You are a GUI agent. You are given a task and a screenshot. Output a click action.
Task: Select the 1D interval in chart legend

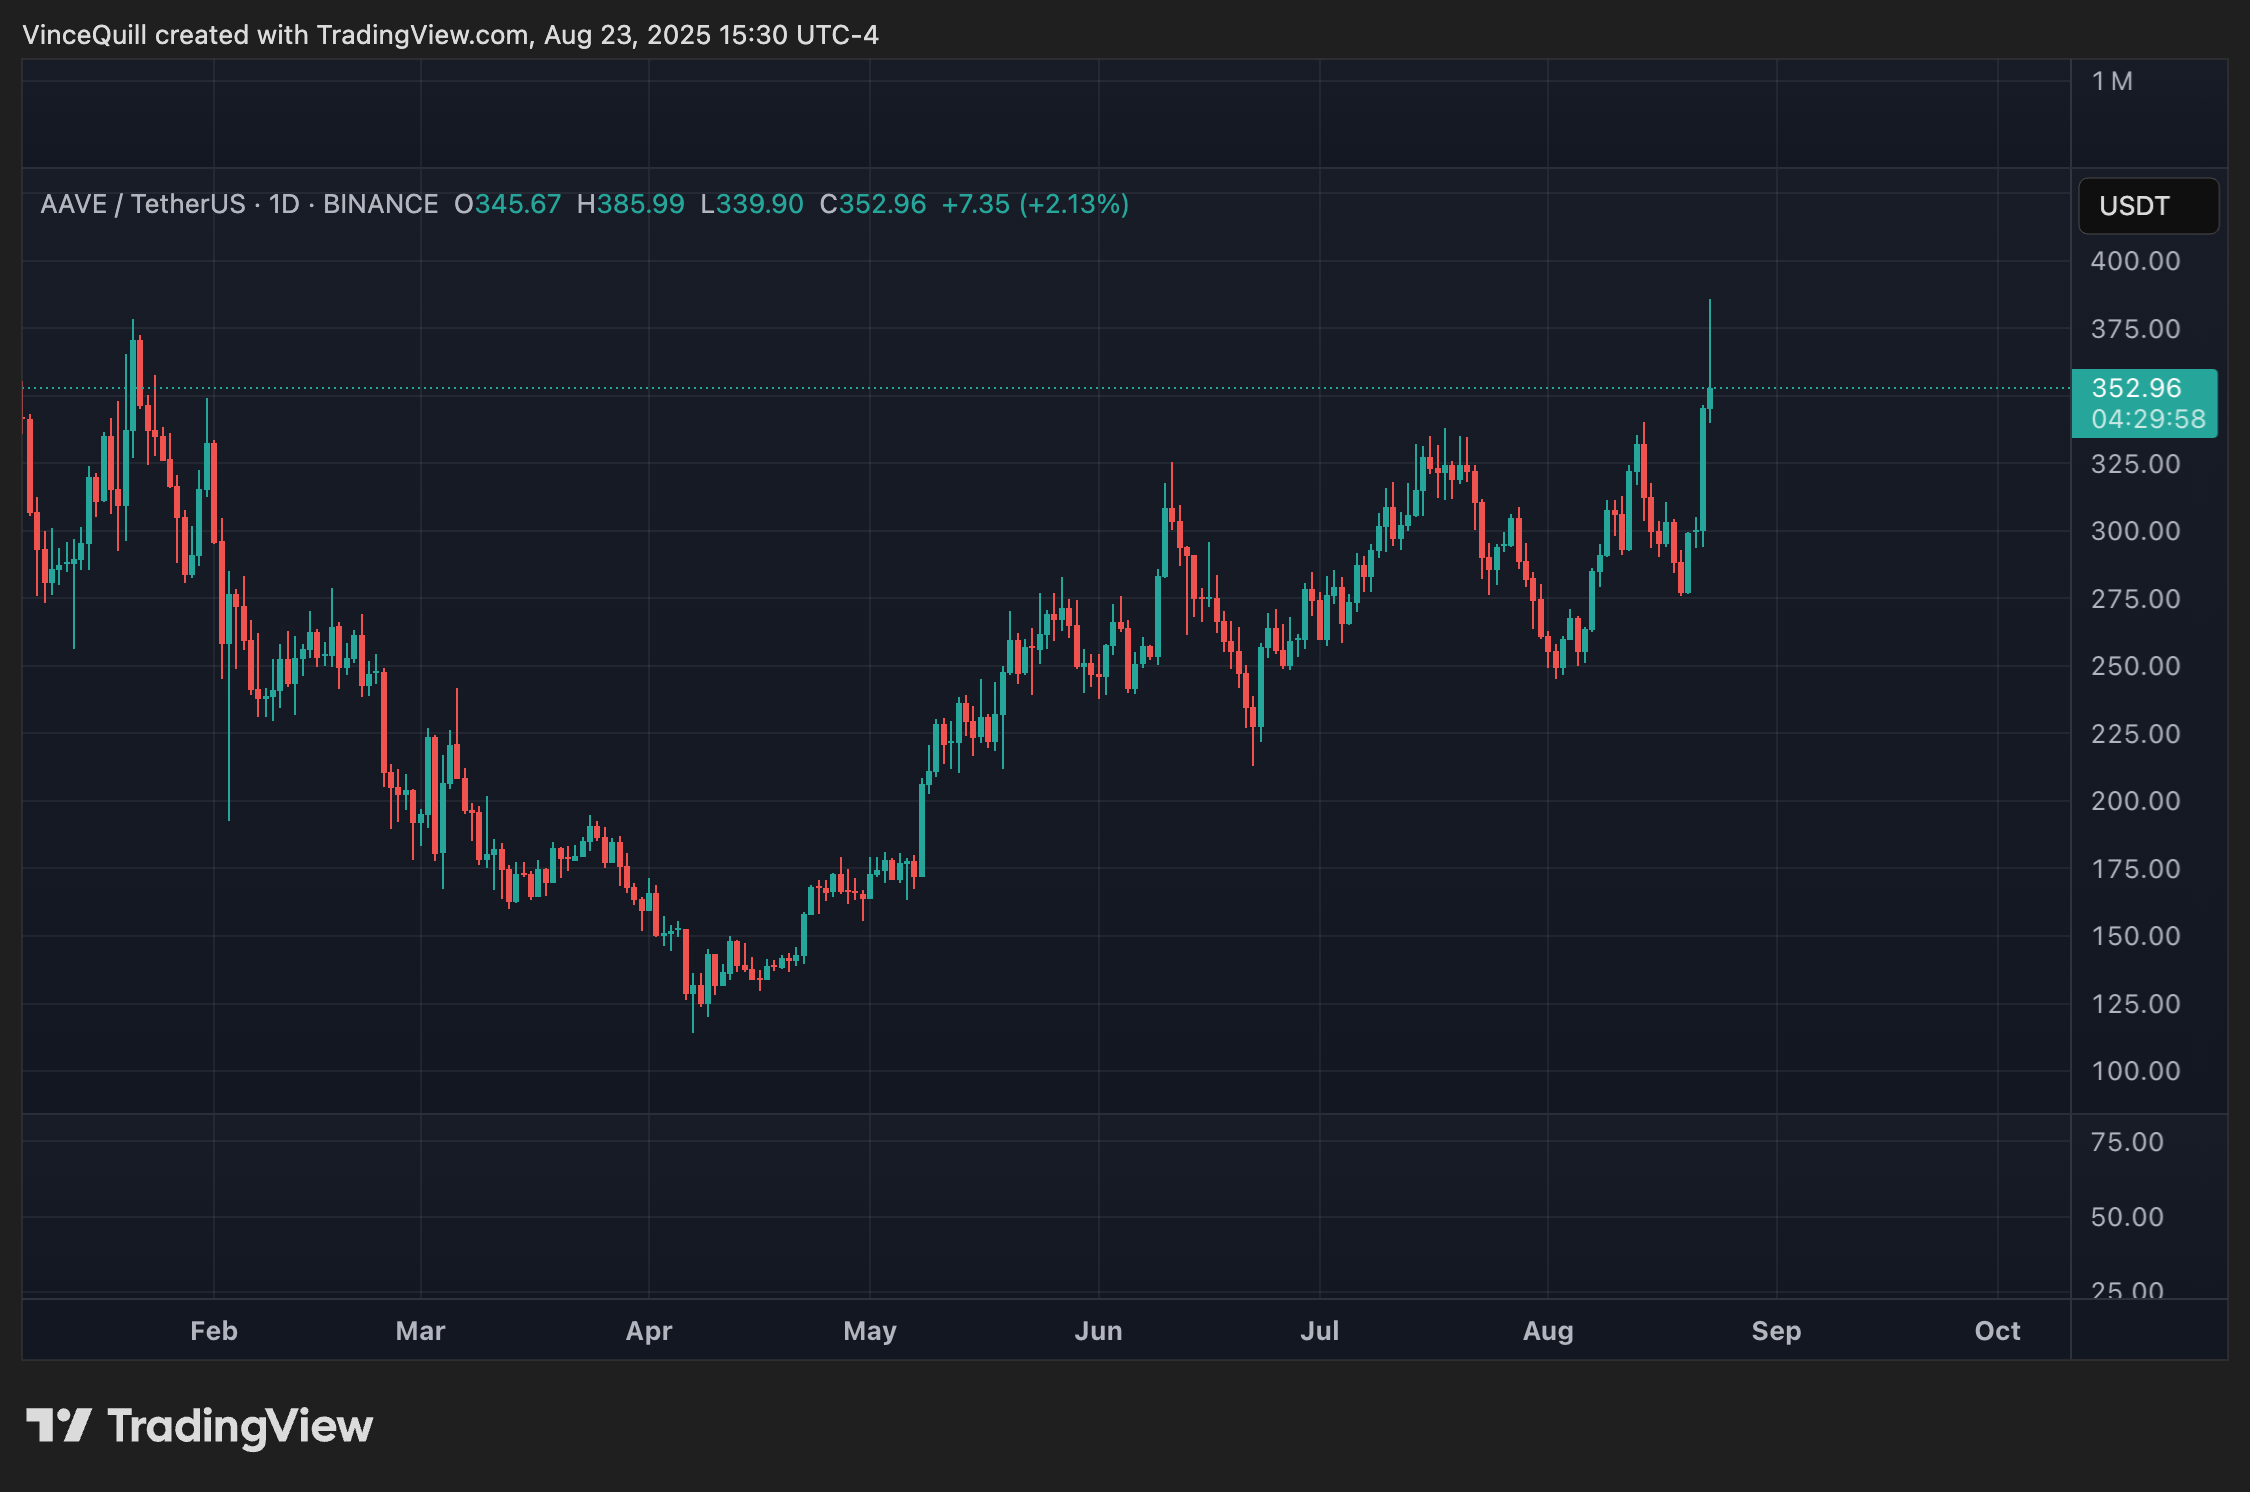tap(284, 204)
